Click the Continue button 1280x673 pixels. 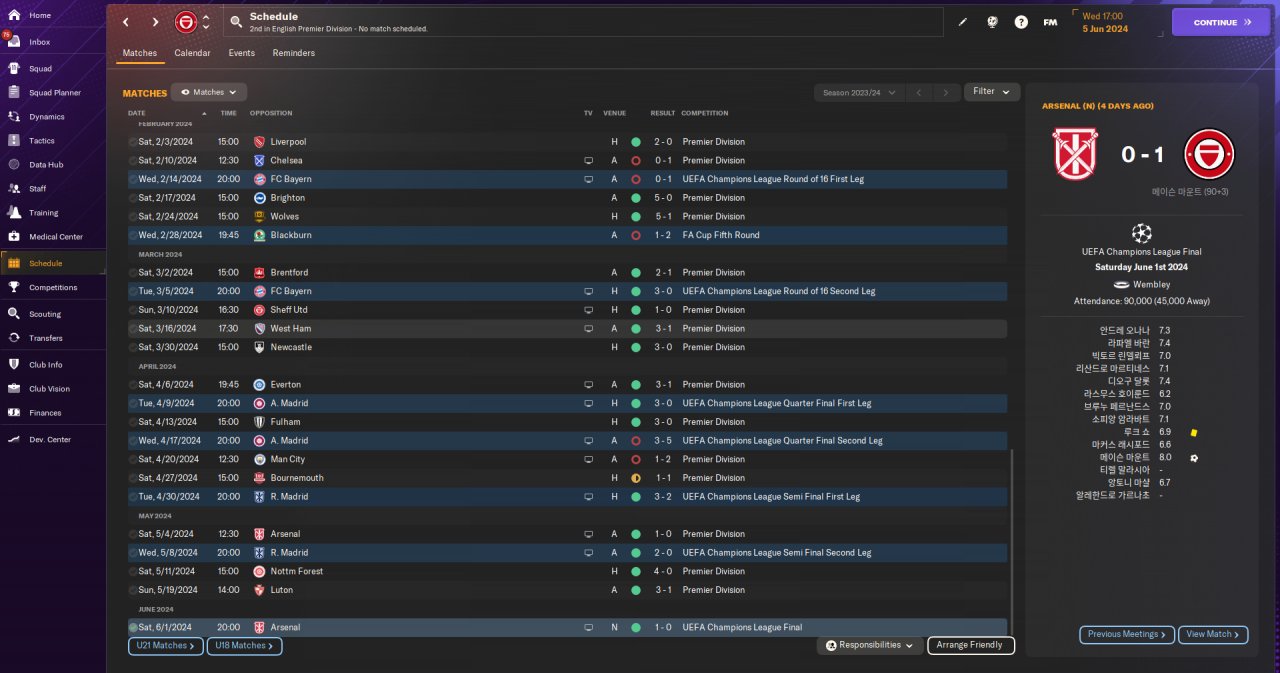(x=1221, y=22)
